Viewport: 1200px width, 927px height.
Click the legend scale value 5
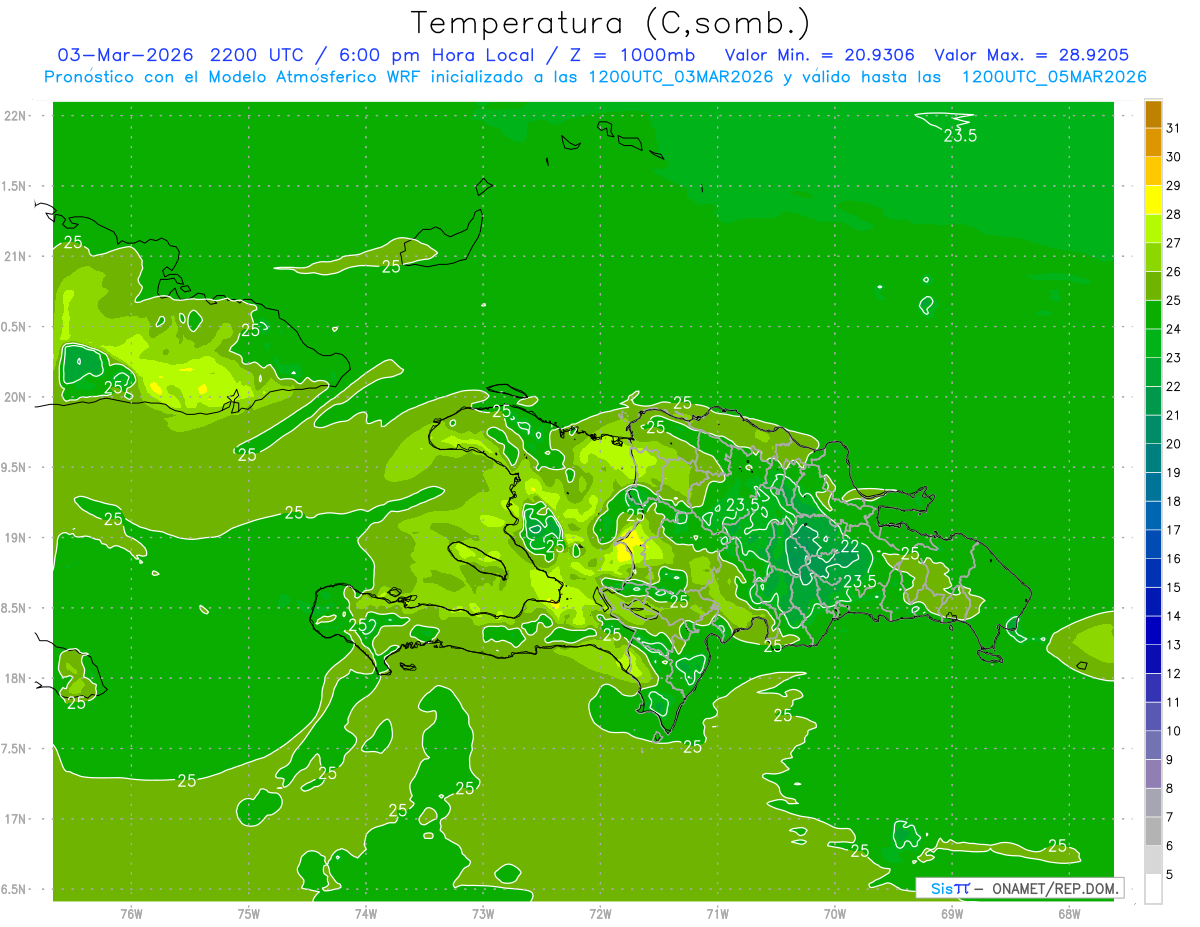coord(1169,875)
